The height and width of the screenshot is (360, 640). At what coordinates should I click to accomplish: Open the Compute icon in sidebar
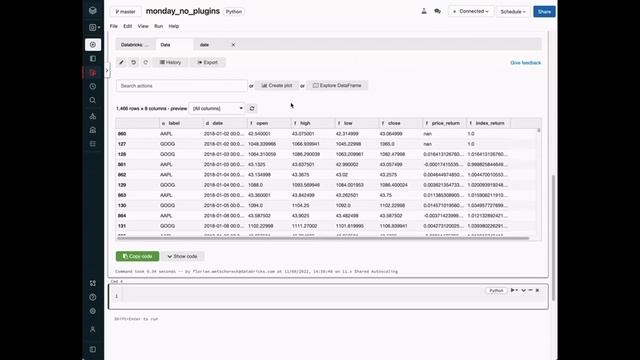point(93,130)
